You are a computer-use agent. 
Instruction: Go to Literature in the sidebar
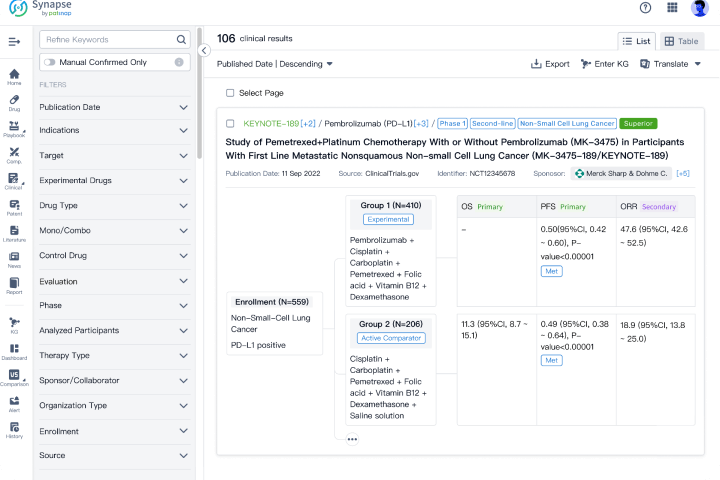(x=14, y=234)
